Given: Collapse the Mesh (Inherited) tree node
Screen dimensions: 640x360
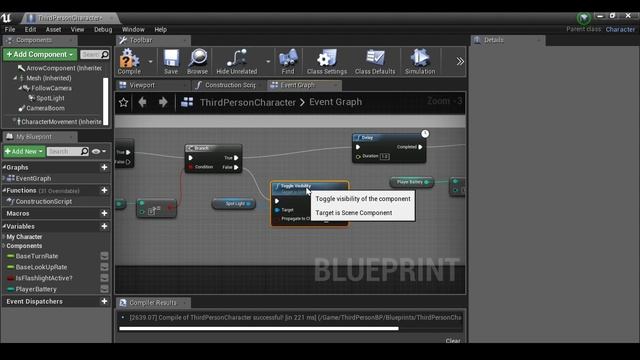Looking at the screenshot, I should point(15,78).
